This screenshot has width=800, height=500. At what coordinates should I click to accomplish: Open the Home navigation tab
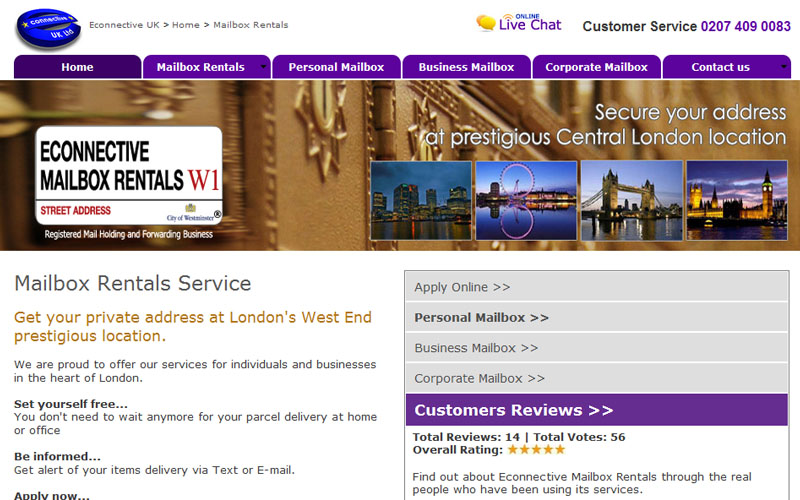(x=78, y=67)
